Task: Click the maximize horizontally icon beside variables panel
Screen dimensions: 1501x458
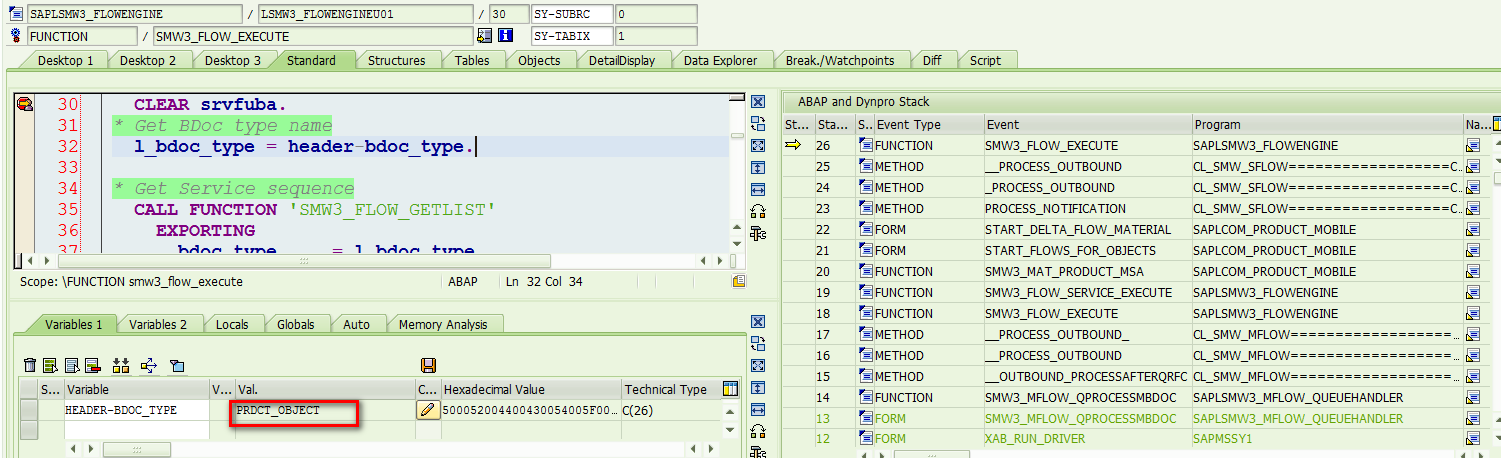Action: tap(758, 410)
